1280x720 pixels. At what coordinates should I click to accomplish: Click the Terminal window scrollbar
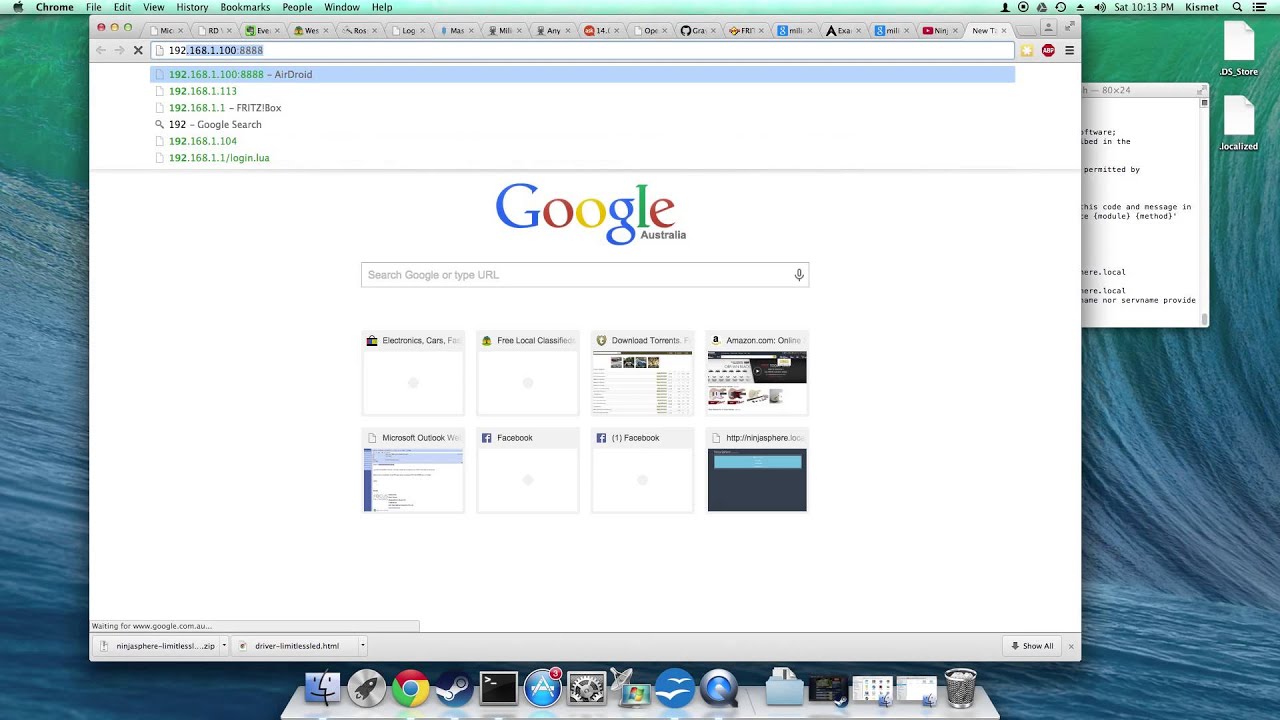[x=1204, y=211]
